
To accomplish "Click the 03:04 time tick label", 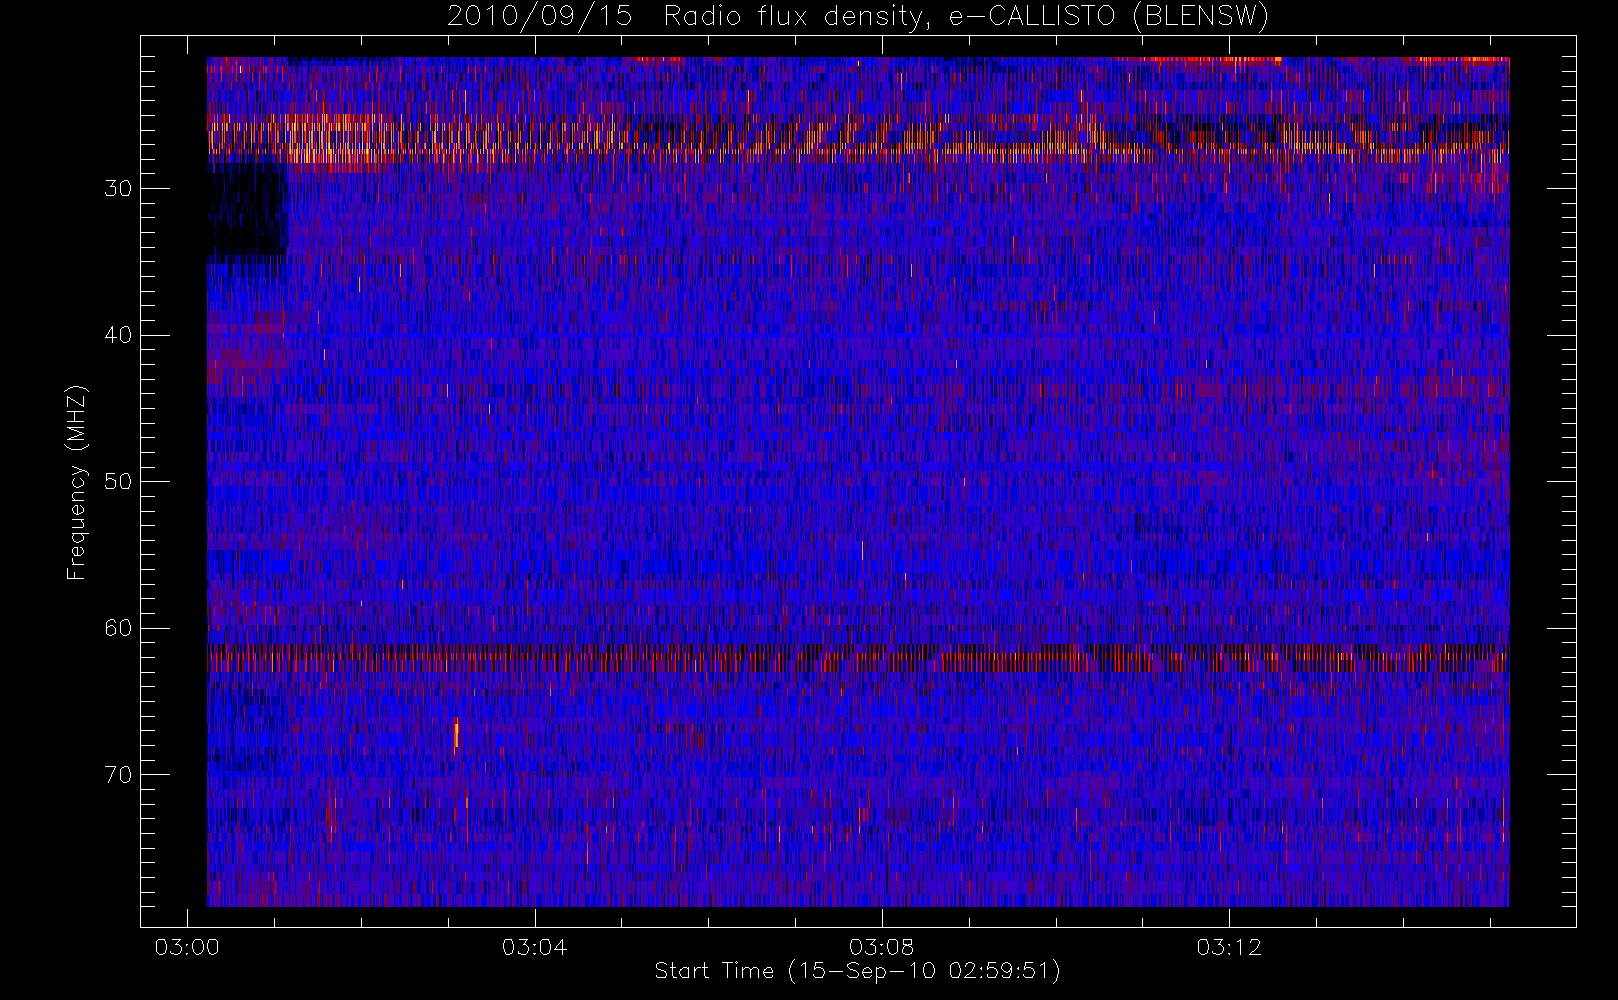I will click(534, 947).
